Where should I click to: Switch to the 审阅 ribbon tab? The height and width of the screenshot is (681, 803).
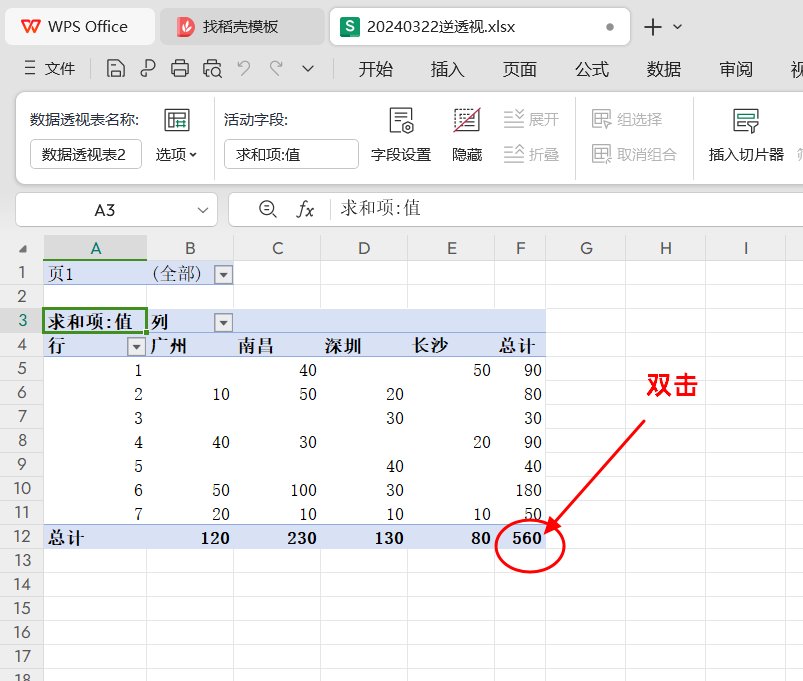point(736,69)
